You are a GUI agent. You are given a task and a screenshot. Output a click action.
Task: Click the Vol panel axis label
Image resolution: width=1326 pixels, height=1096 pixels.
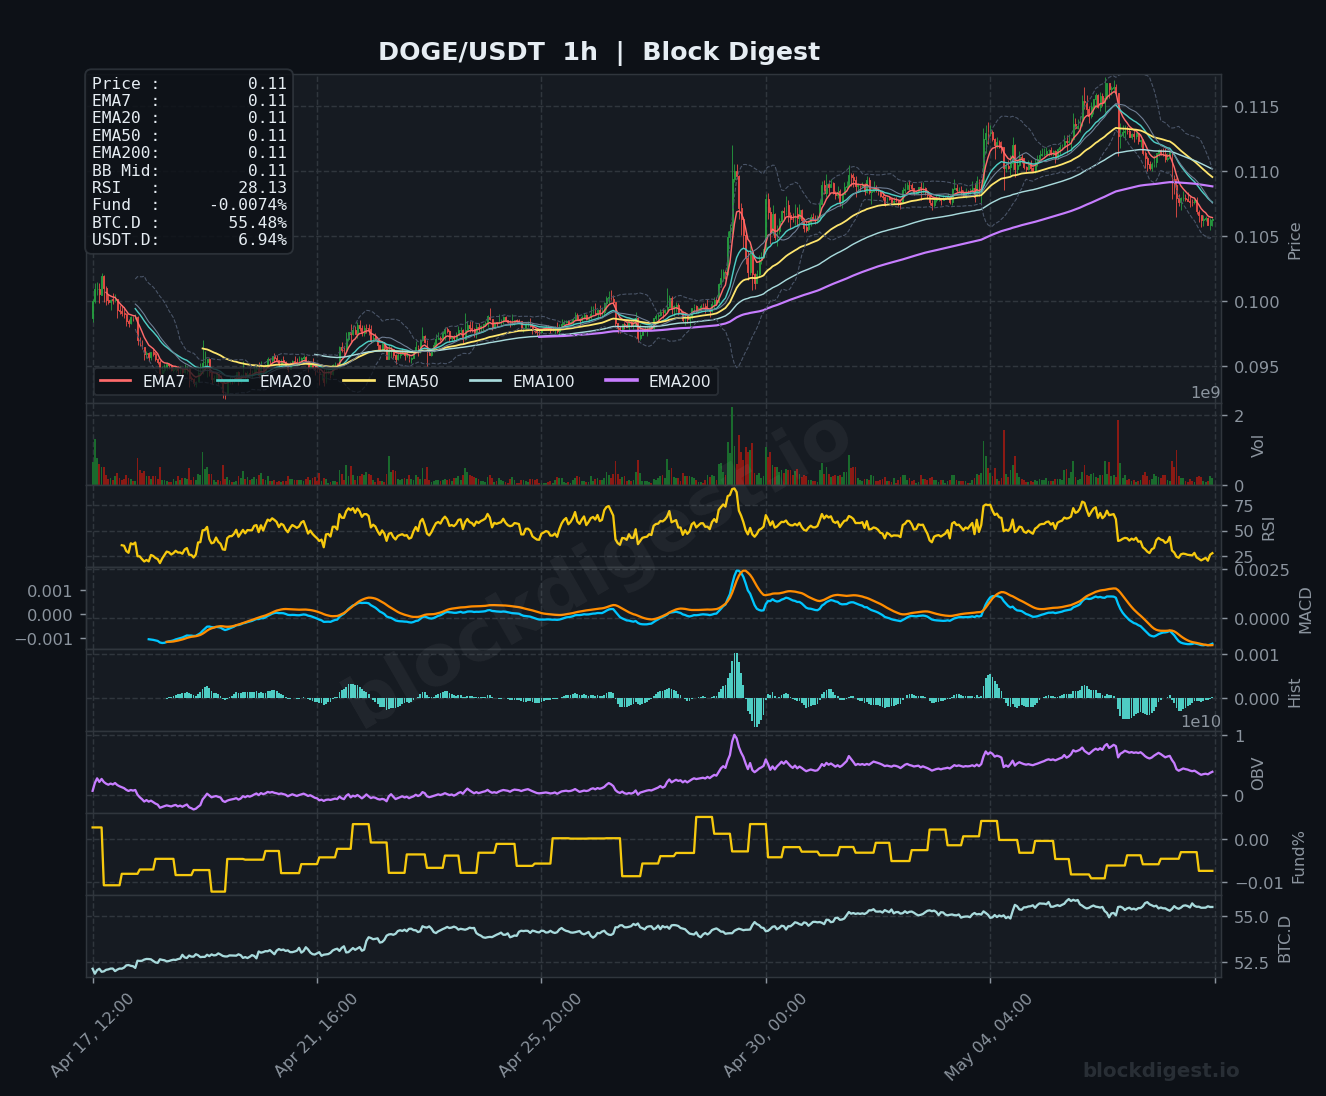pos(1258,446)
